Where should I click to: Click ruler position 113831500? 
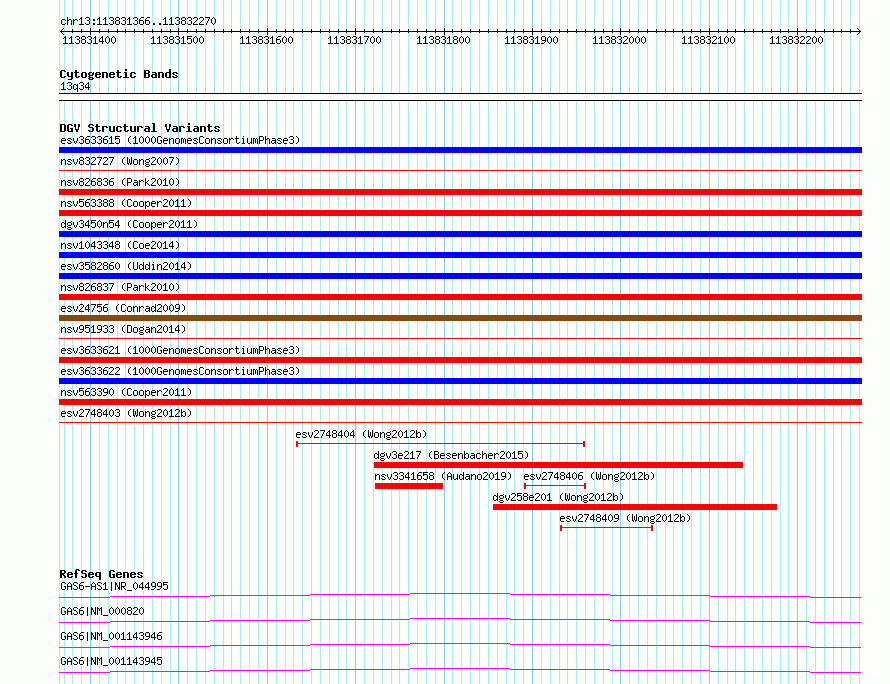[177, 40]
